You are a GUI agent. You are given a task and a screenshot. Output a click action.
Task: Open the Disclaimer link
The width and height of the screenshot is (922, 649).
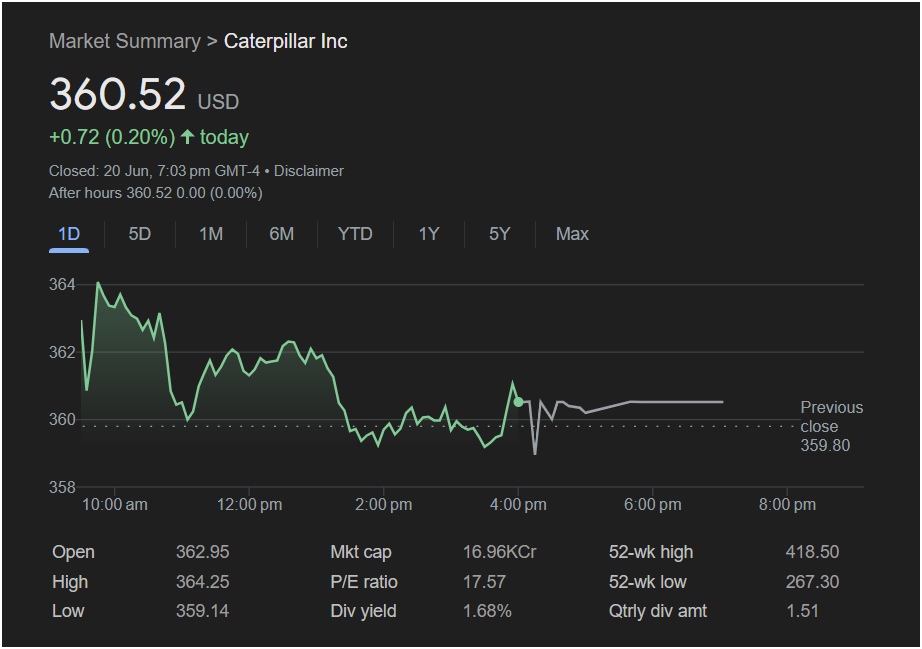pos(309,171)
